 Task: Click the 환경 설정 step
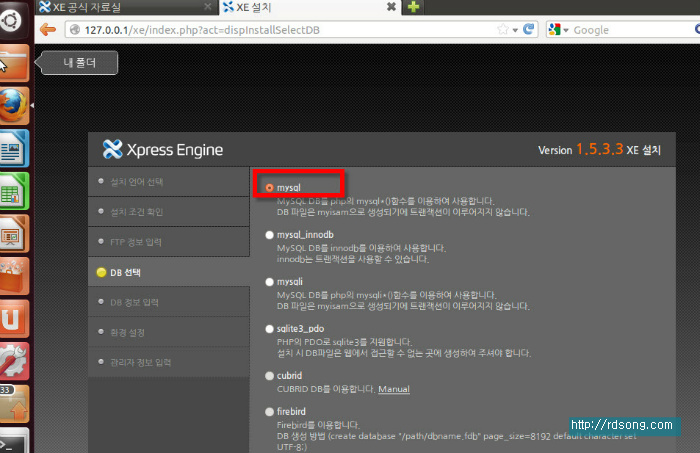(169, 332)
